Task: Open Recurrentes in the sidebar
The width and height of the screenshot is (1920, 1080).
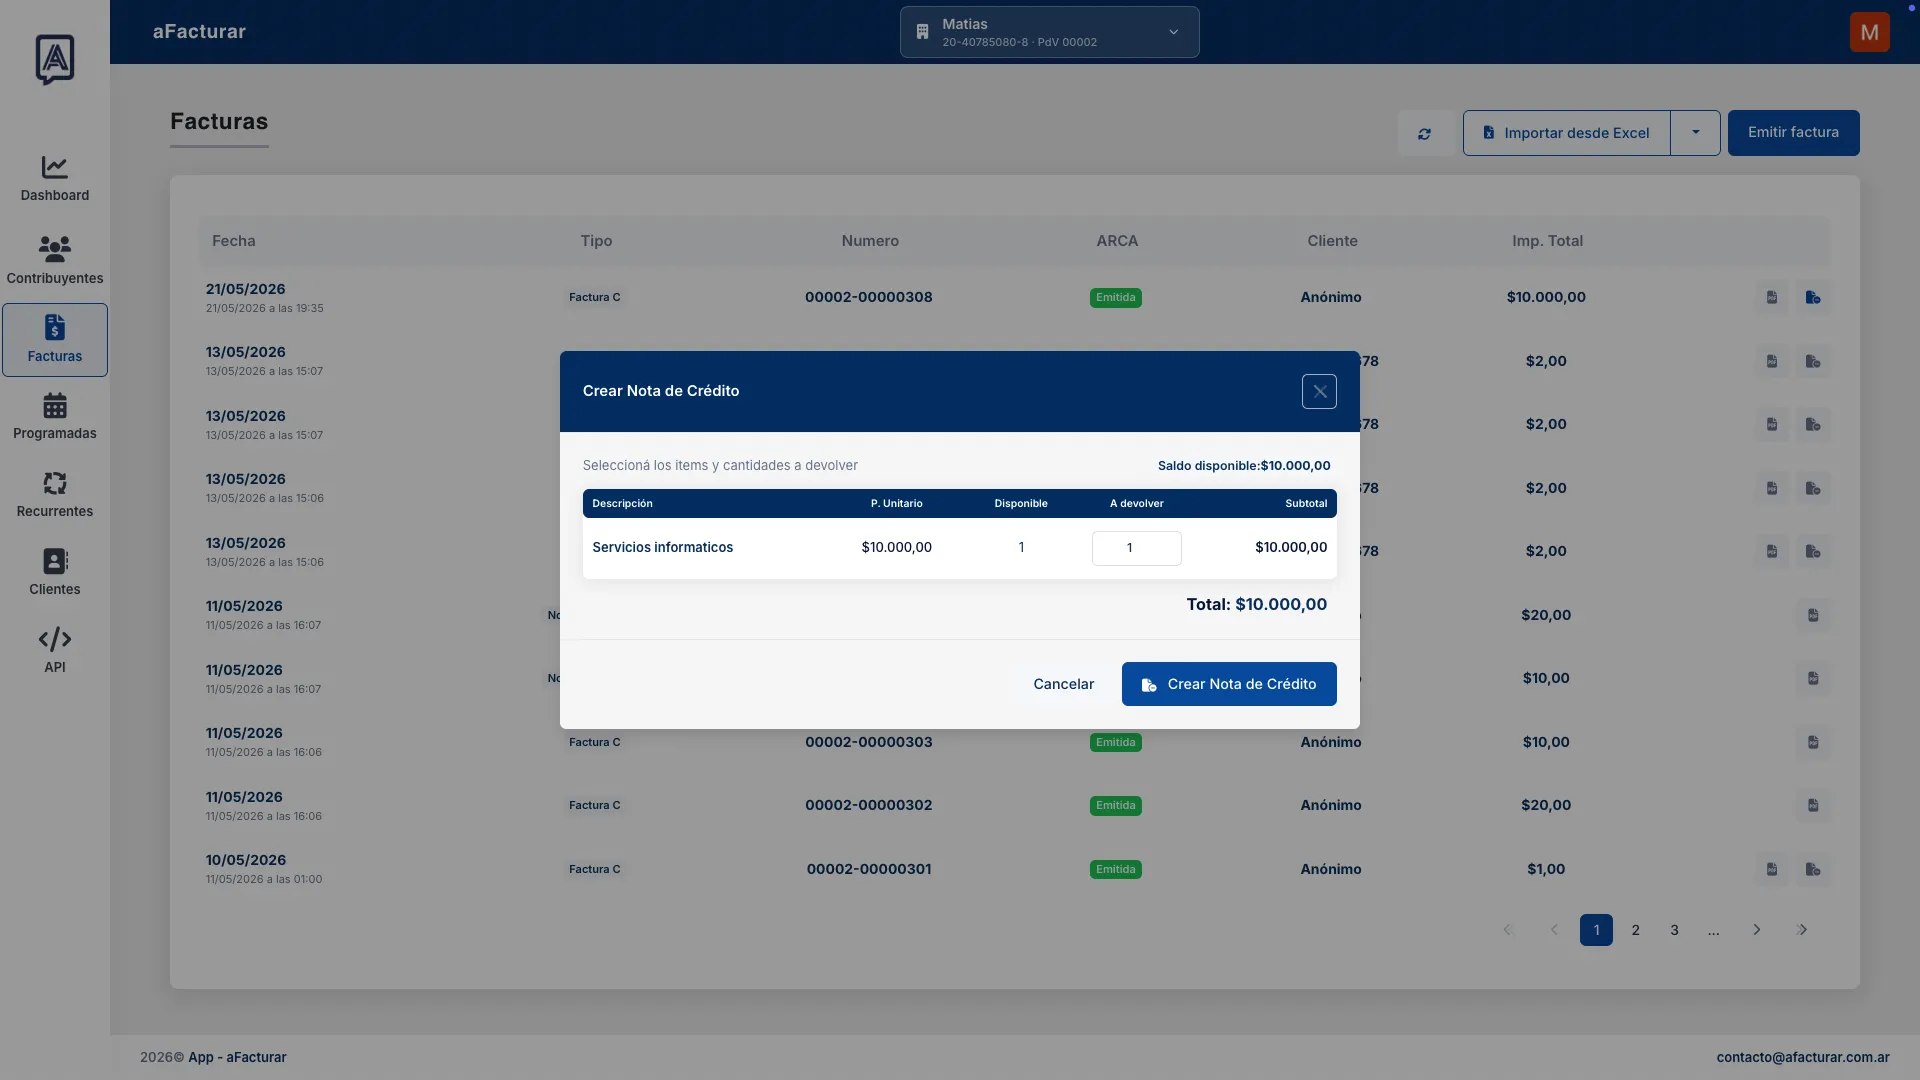Action: (55, 495)
